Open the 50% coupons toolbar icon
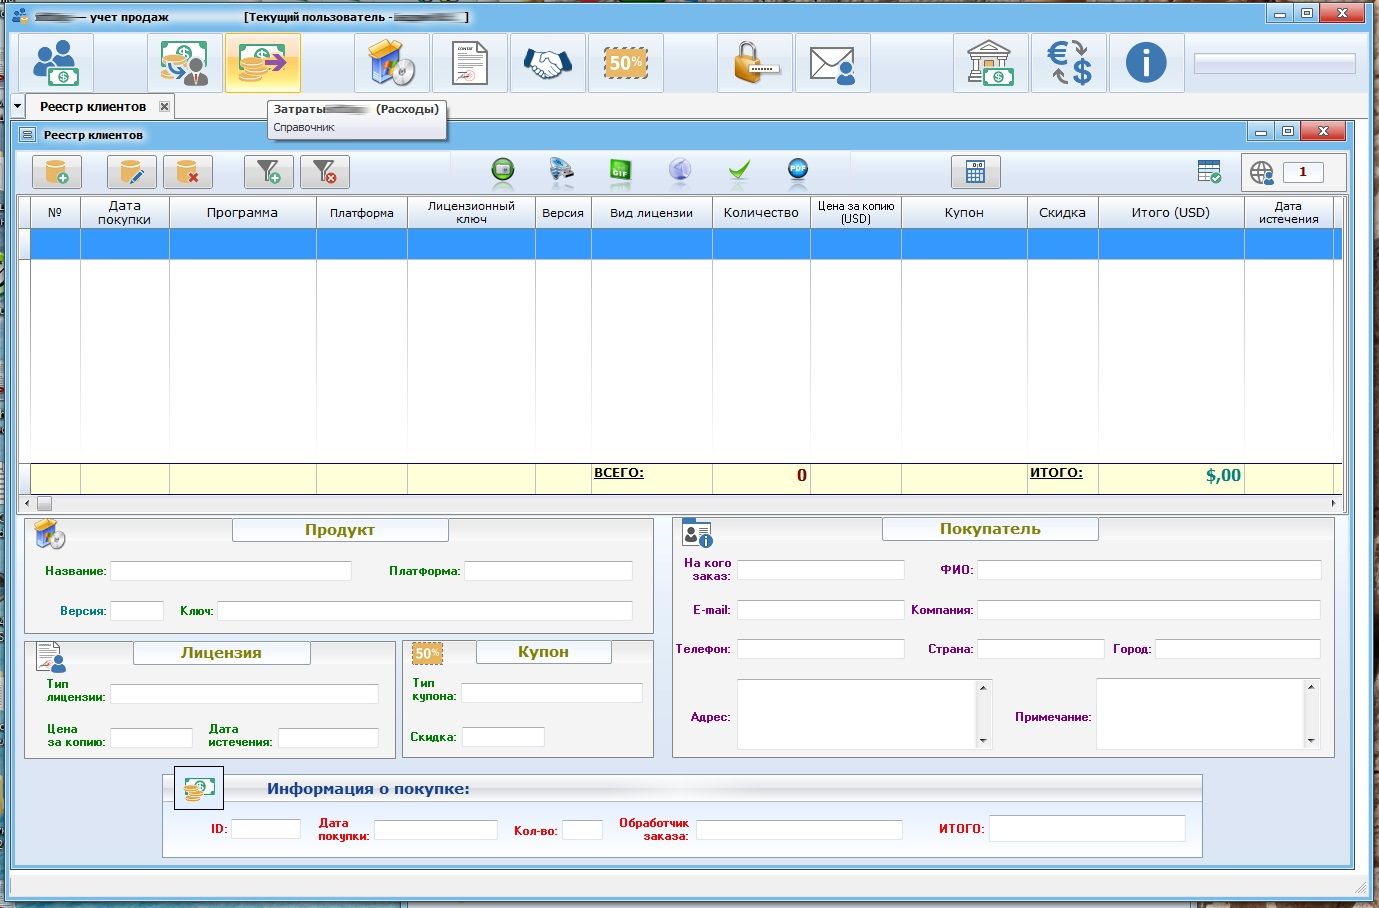This screenshot has height=908, width=1379. [625, 63]
